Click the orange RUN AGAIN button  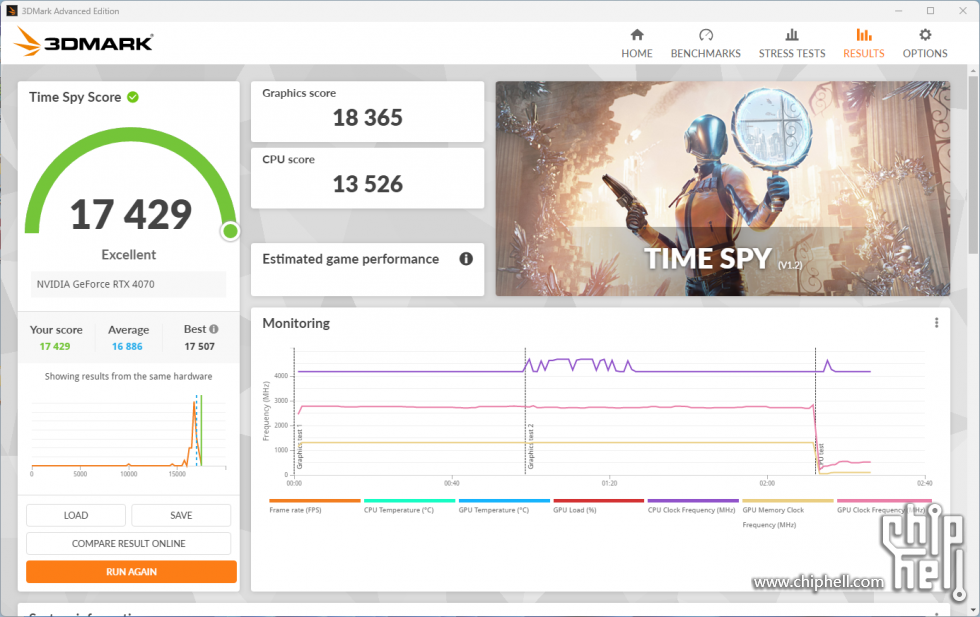point(131,571)
